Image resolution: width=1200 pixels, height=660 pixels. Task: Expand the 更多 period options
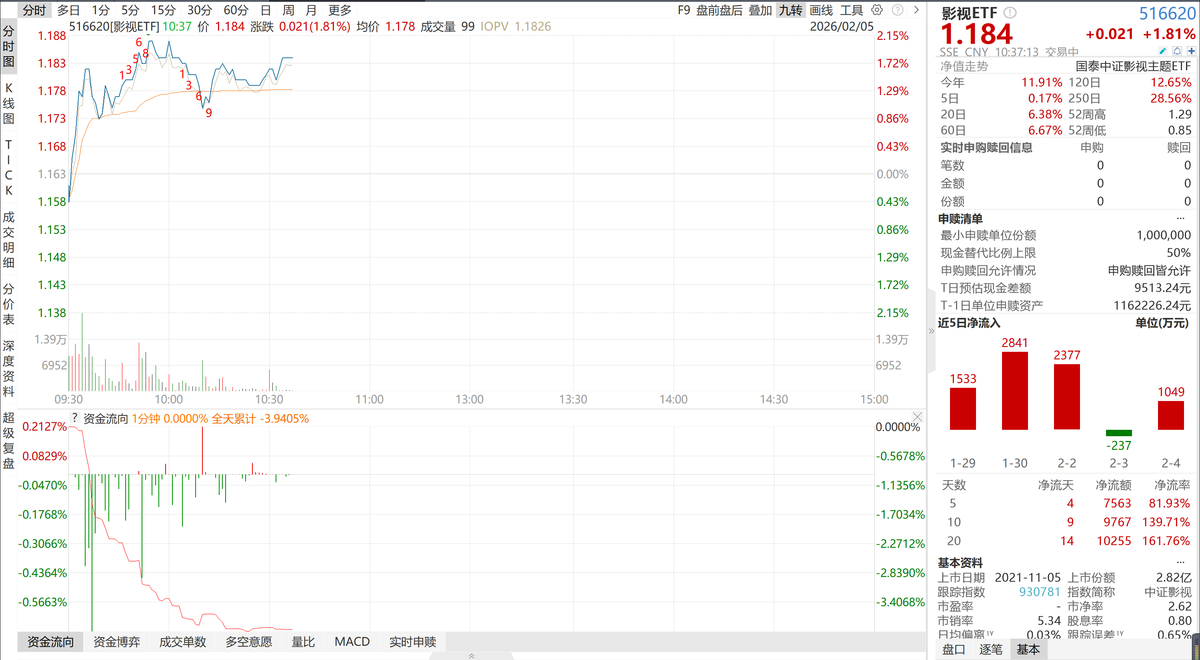[x=340, y=10]
